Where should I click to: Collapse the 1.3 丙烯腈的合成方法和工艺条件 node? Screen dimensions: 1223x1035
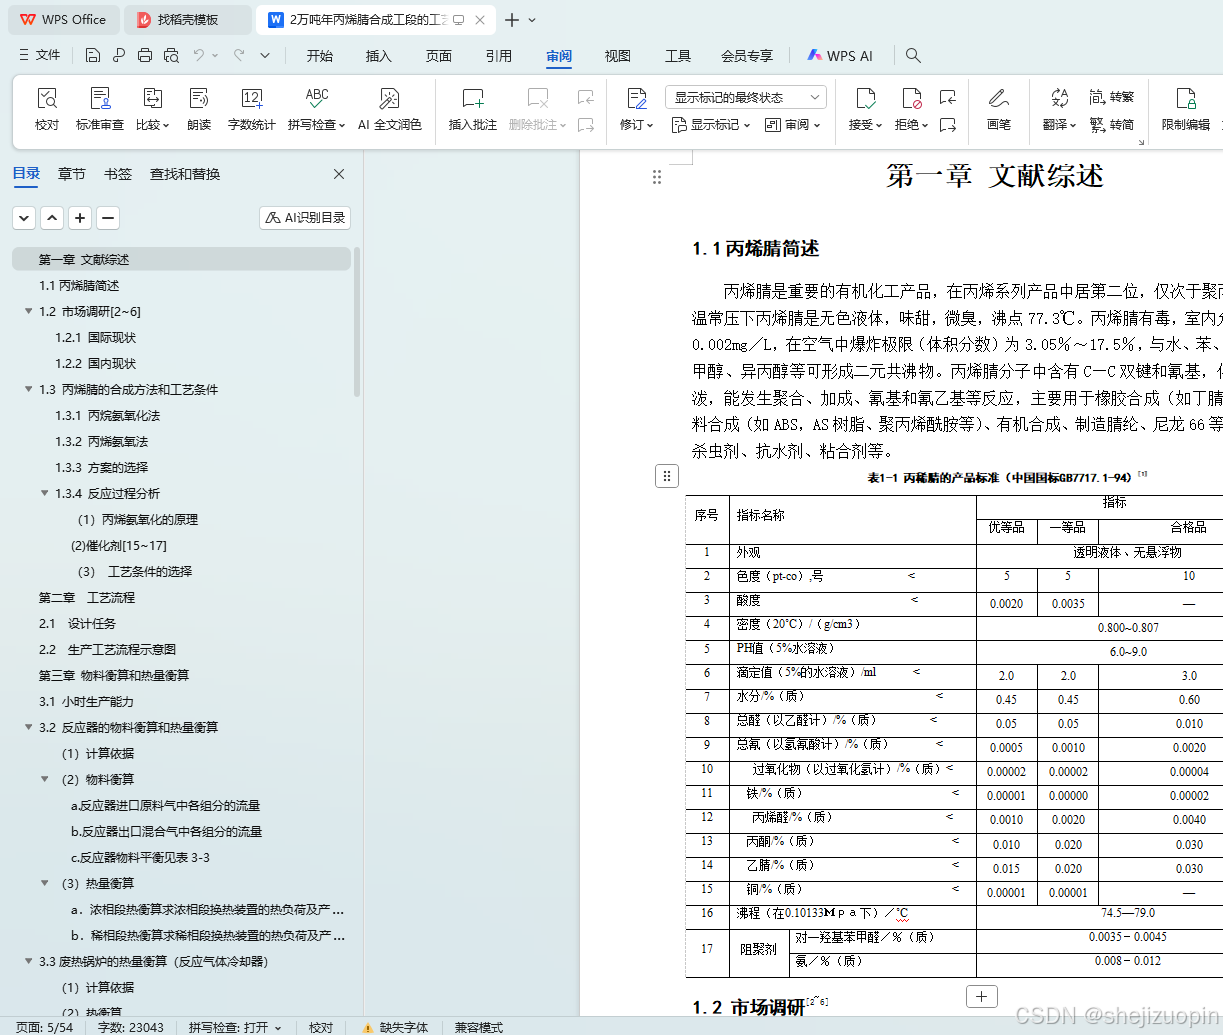click(28, 389)
